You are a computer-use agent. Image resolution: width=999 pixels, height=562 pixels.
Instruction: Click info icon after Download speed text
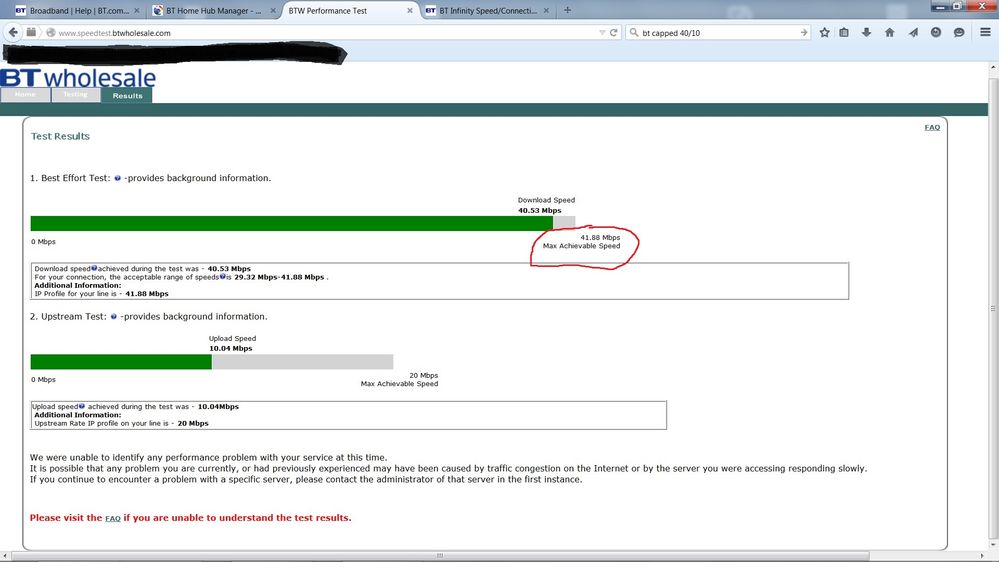click(94, 268)
